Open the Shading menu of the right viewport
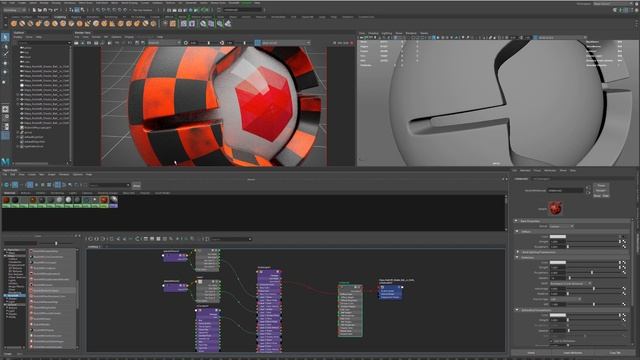The image size is (640, 360). 373,33
